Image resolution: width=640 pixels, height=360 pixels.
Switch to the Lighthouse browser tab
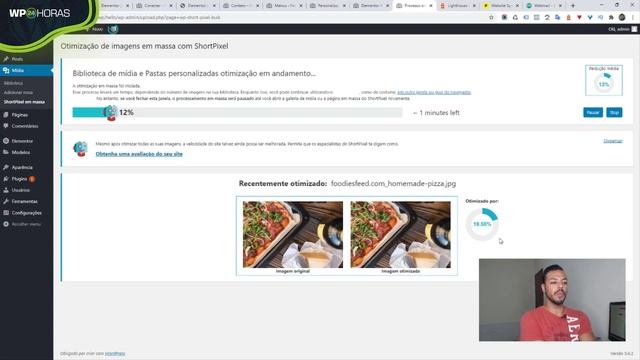457,6
